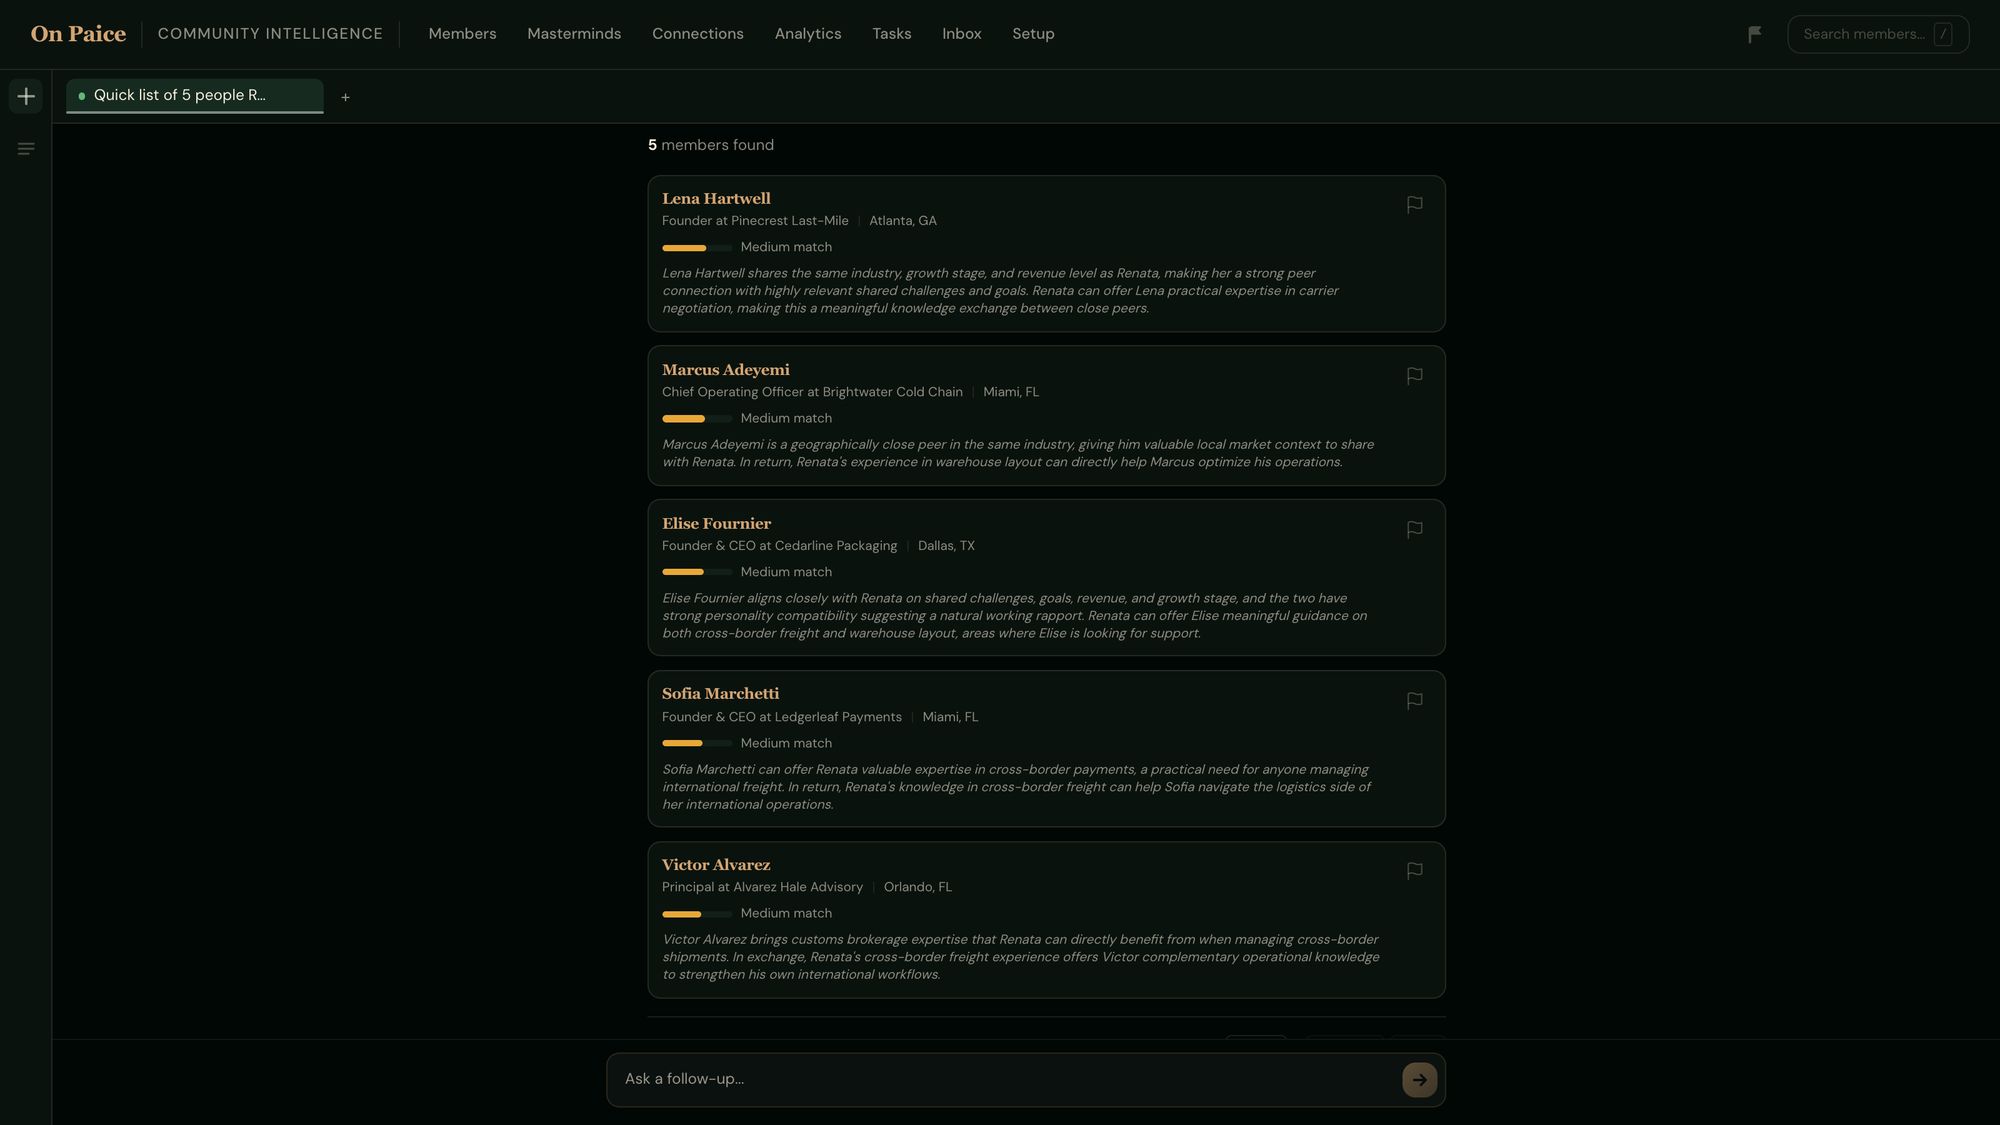The height and width of the screenshot is (1125, 2000).
Task: Open Victor Alvarez's profile name link
Action: point(716,864)
